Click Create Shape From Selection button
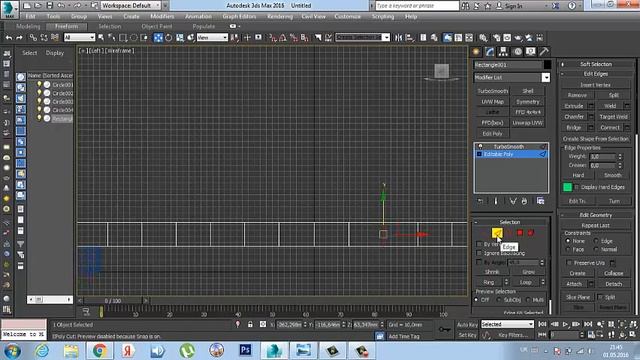Image resolution: width=640 pixels, height=360 pixels. pyautogui.click(x=596, y=139)
